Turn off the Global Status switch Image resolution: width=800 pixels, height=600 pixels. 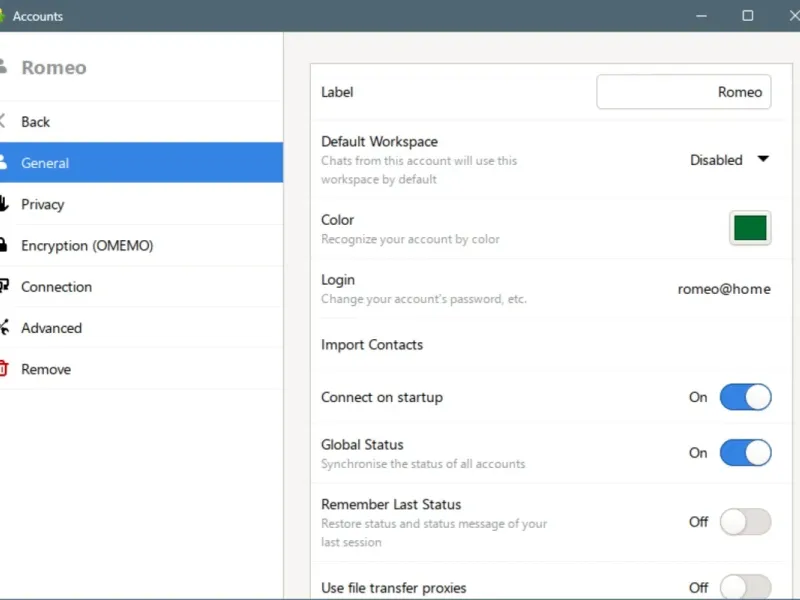[745, 453]
